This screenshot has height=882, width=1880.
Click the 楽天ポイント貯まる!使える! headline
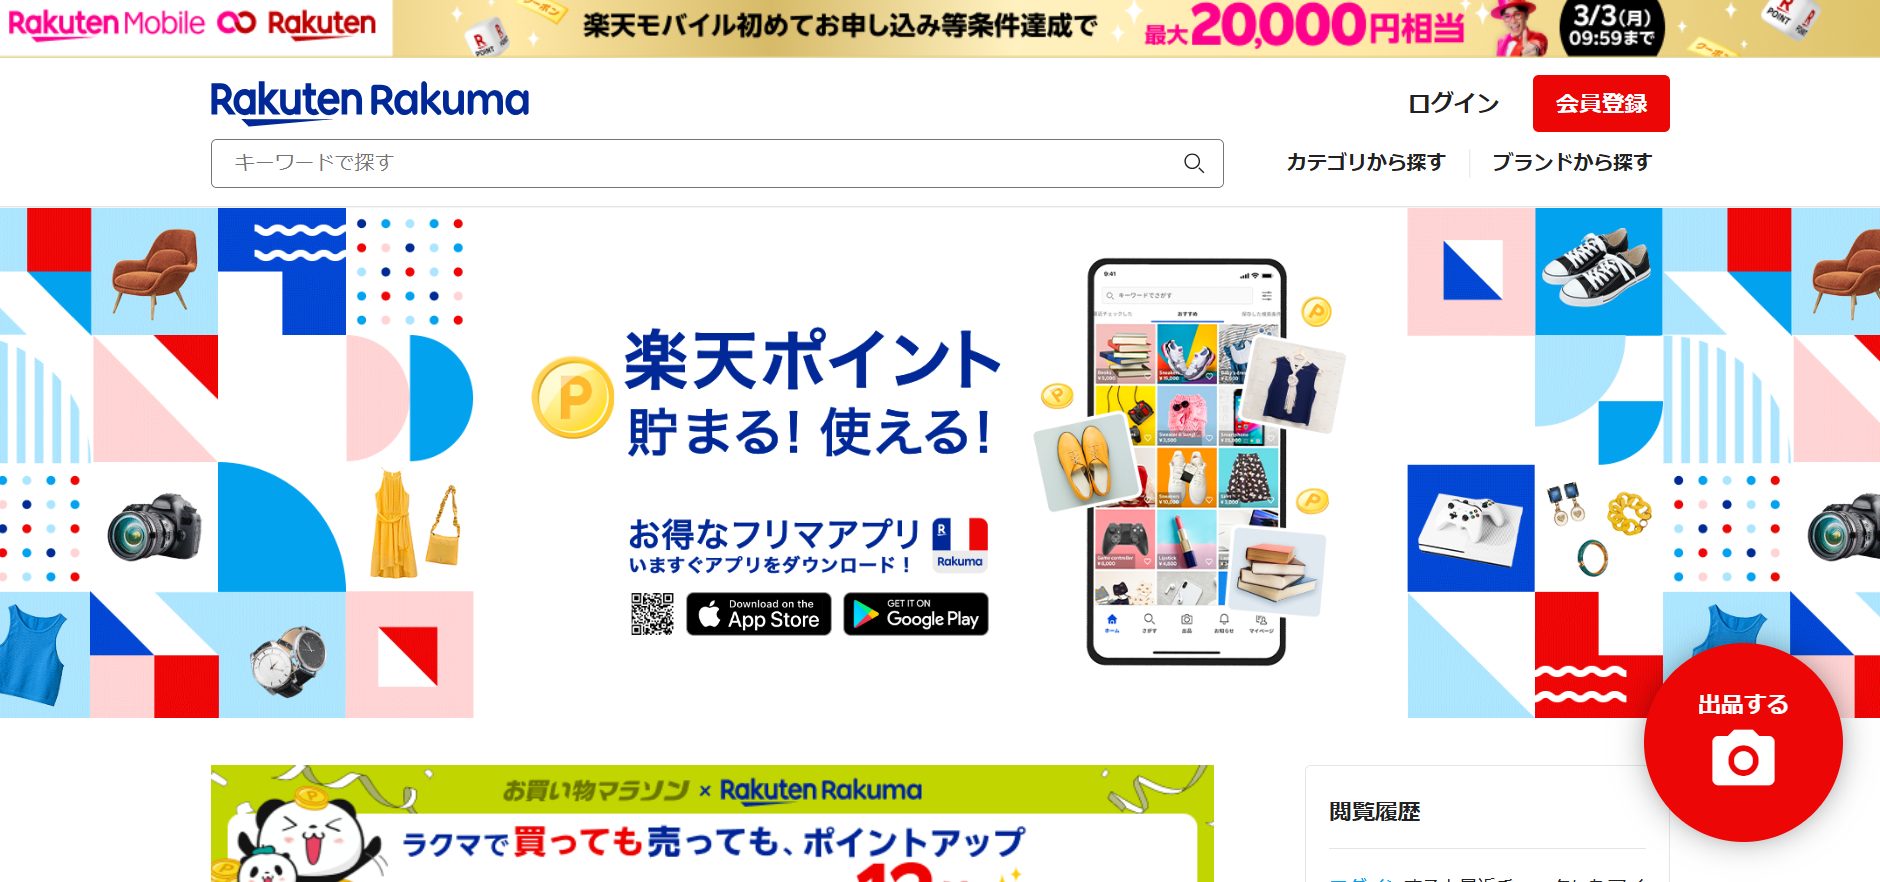(x=812, y=394)
